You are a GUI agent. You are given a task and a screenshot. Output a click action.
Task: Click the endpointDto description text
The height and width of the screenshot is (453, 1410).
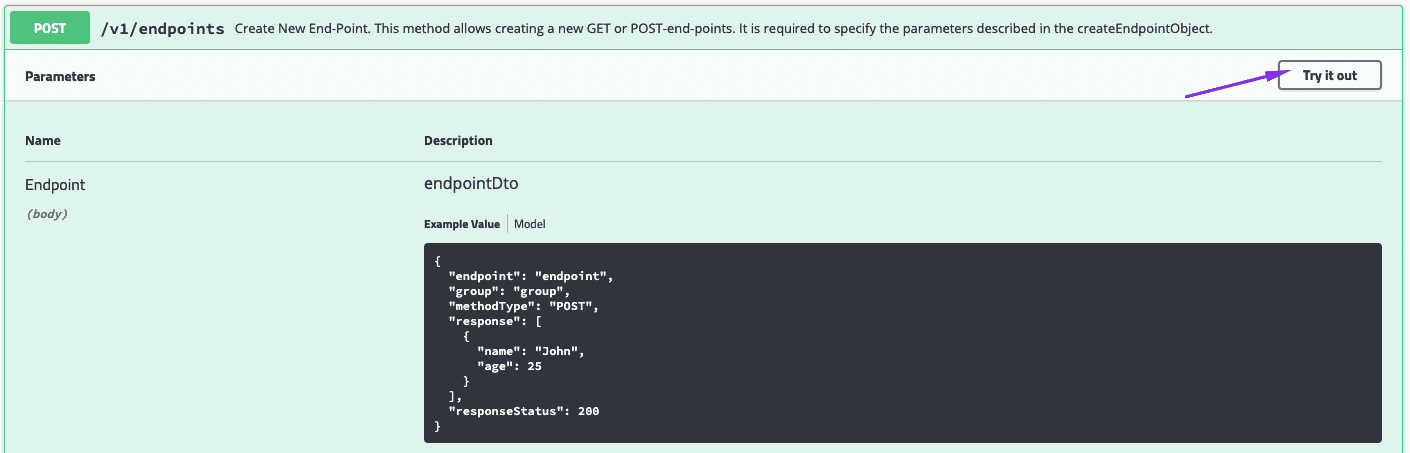[x=471, y=184]
